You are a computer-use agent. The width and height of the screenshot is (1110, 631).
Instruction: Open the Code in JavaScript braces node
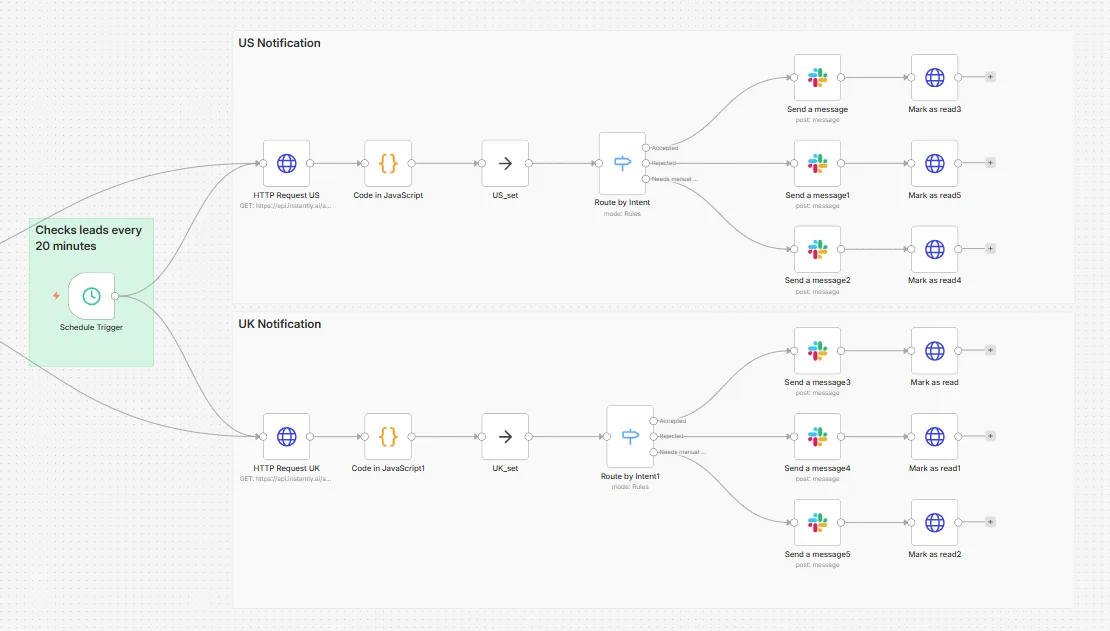point(388,163)
